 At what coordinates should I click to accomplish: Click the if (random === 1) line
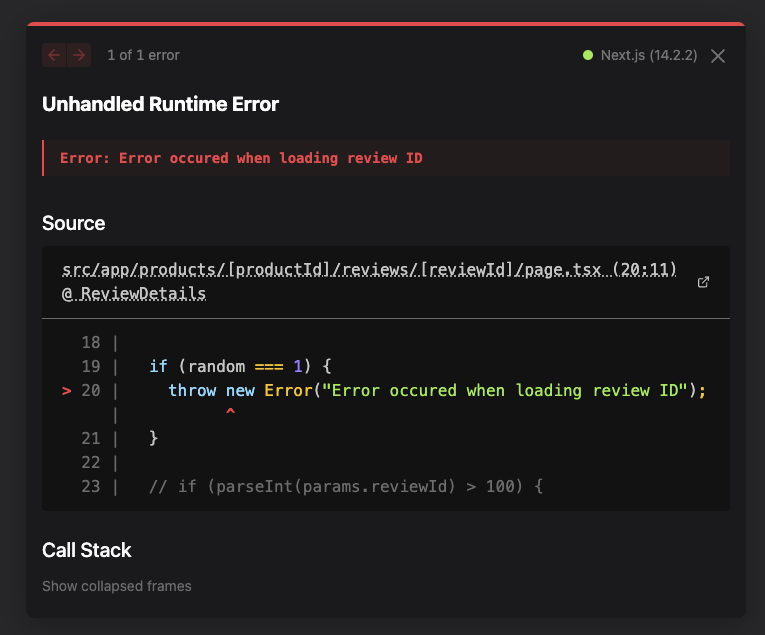pos(240,366)
